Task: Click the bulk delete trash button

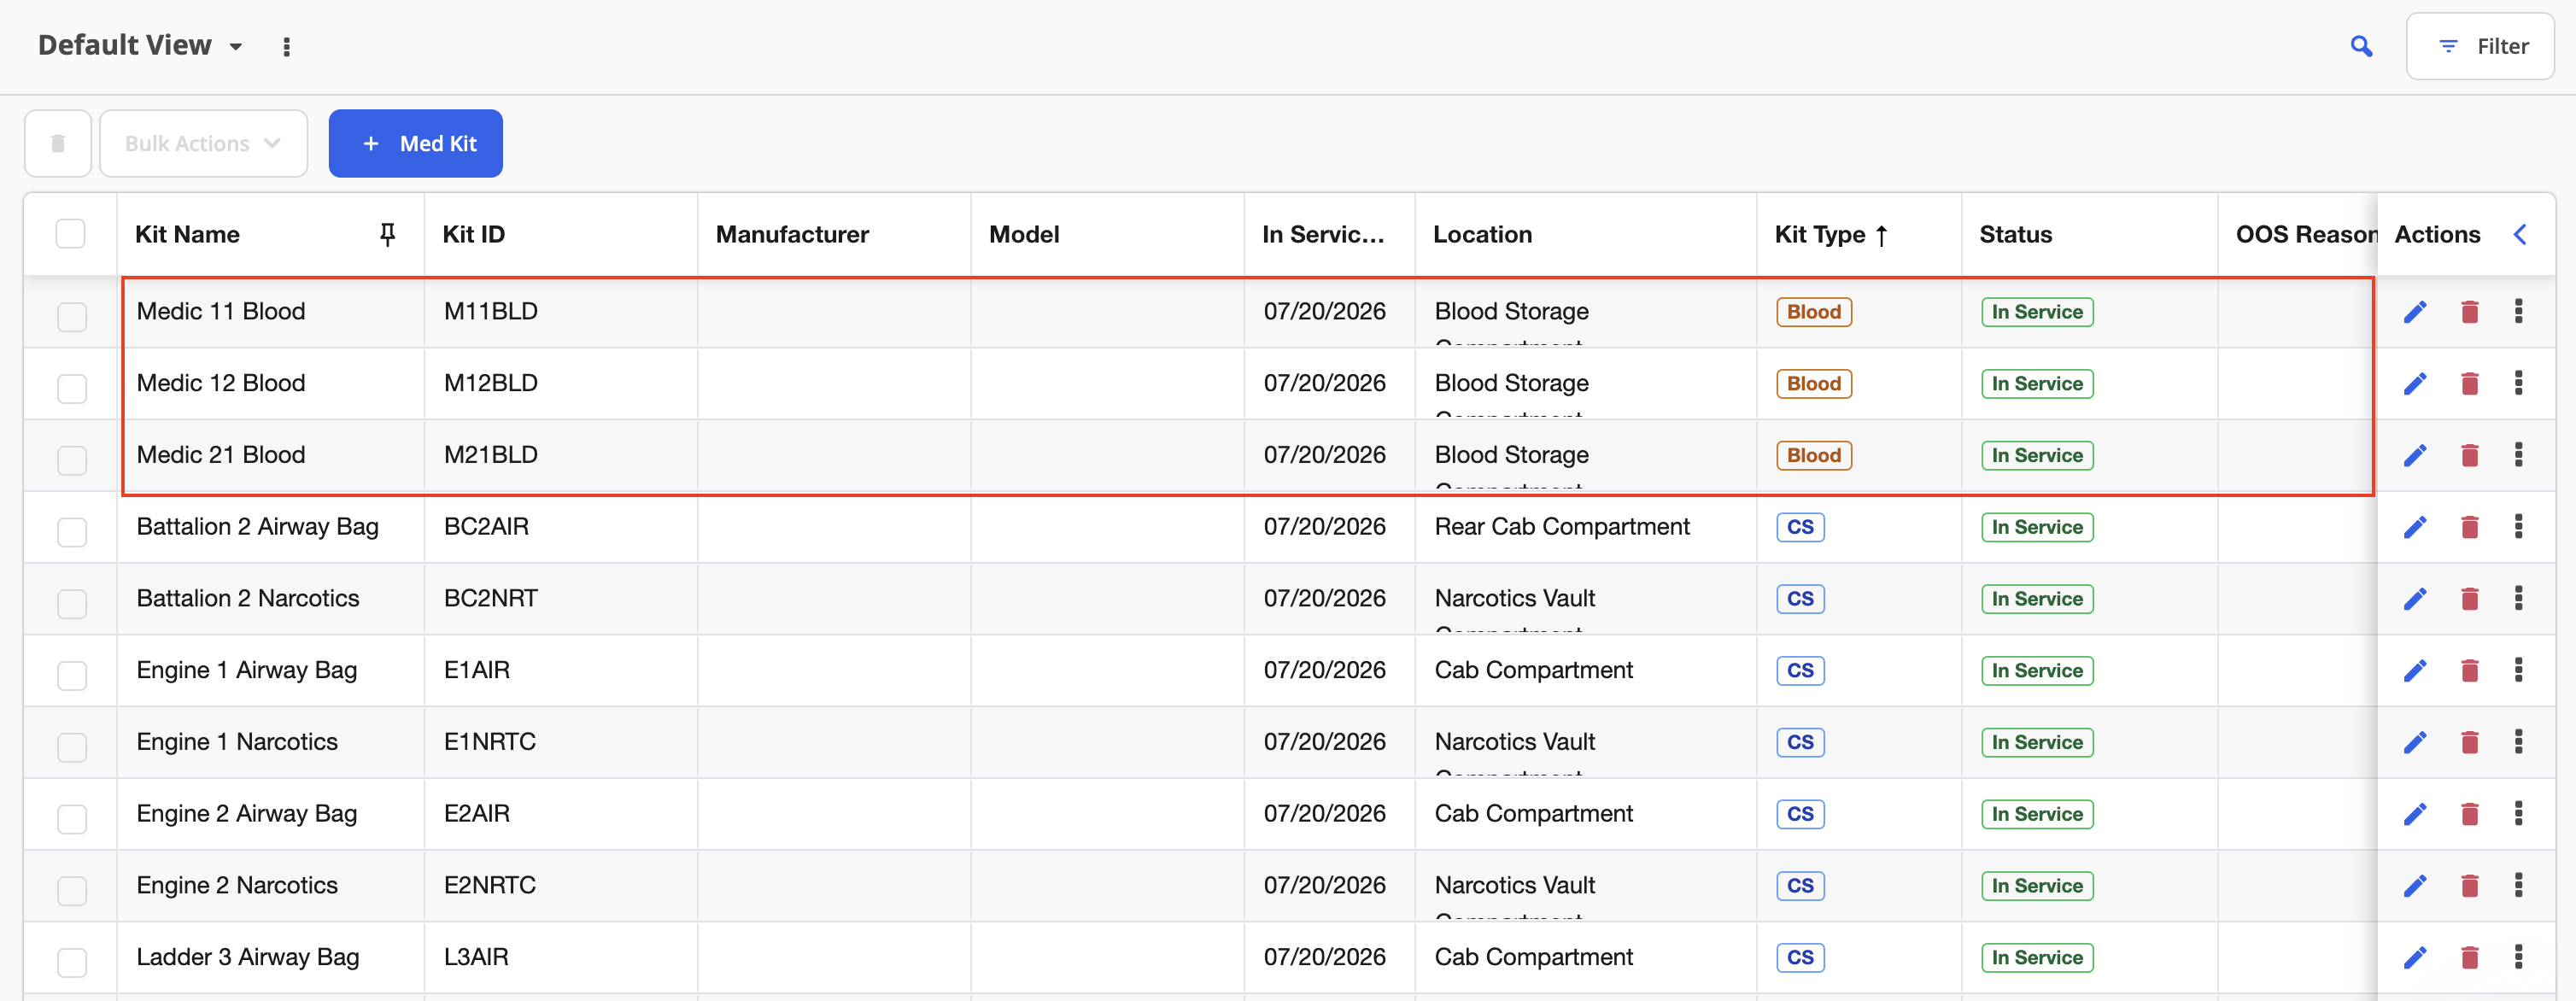Action: 58,144
